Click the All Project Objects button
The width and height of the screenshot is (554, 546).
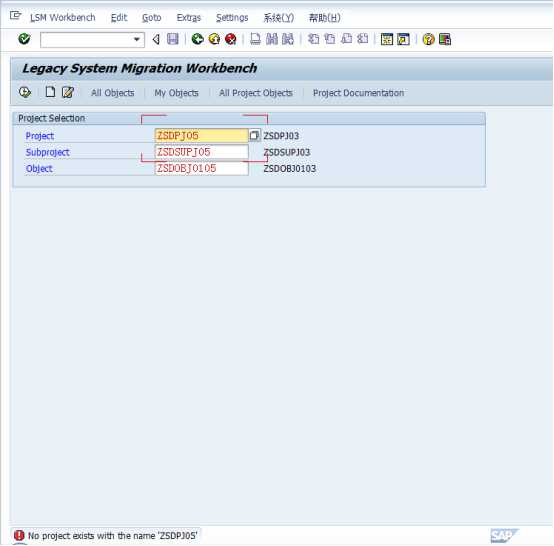256,93
